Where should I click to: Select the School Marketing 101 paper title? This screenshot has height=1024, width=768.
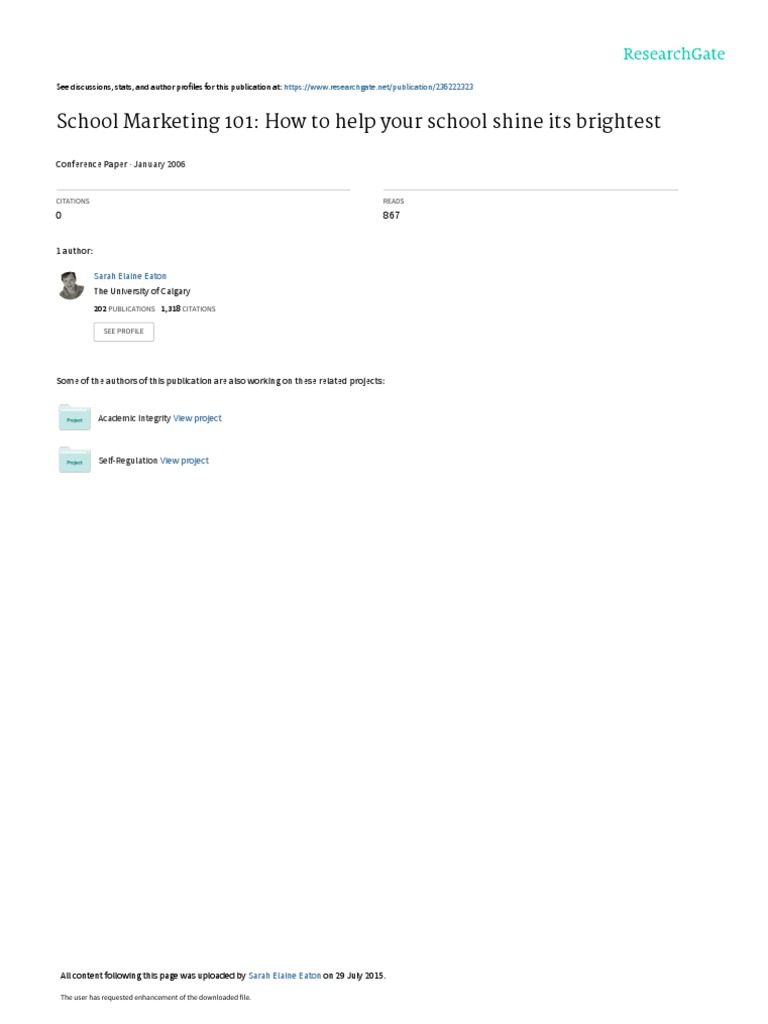359,121
